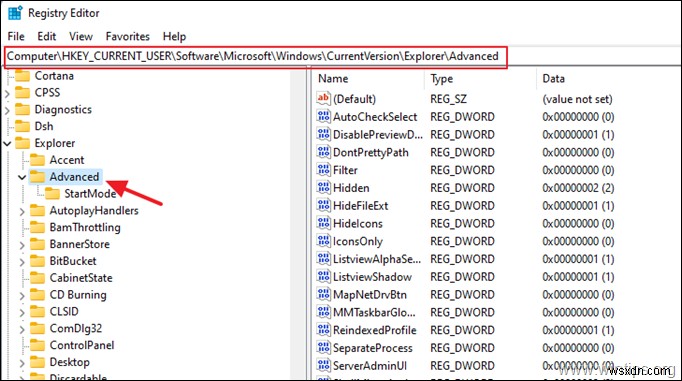Viewport: 682px width, 381px height.
Task: Select the ReindexedProfile value name
Action: tap(374, 330)
